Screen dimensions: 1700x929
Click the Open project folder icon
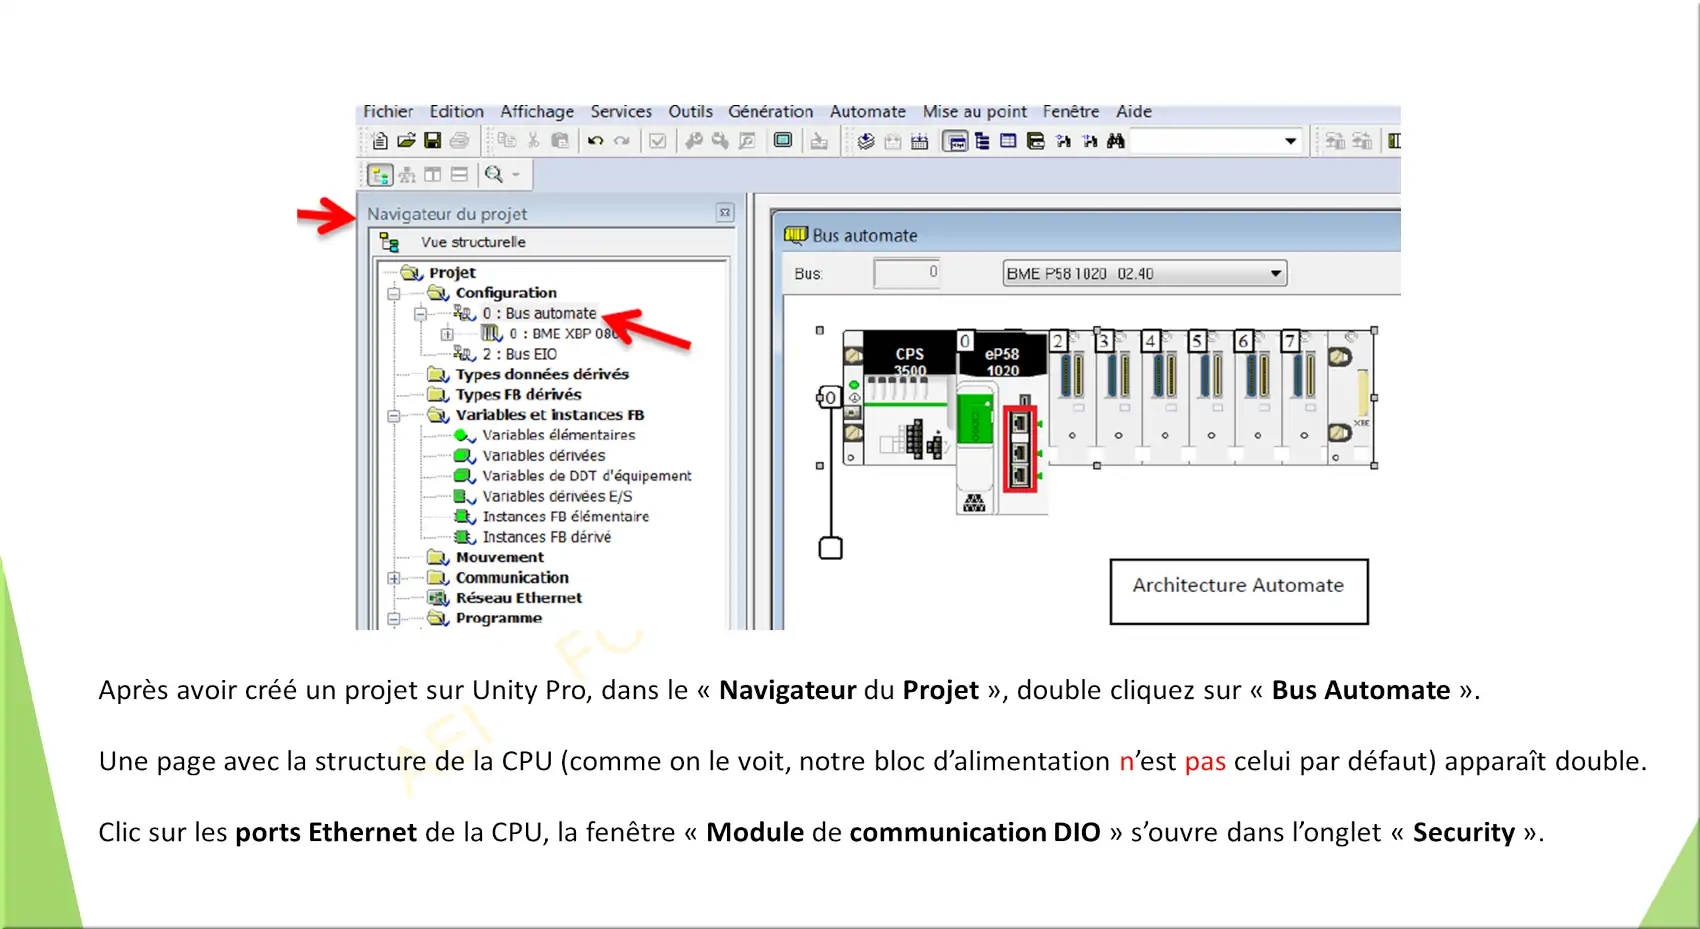[406, 141]
